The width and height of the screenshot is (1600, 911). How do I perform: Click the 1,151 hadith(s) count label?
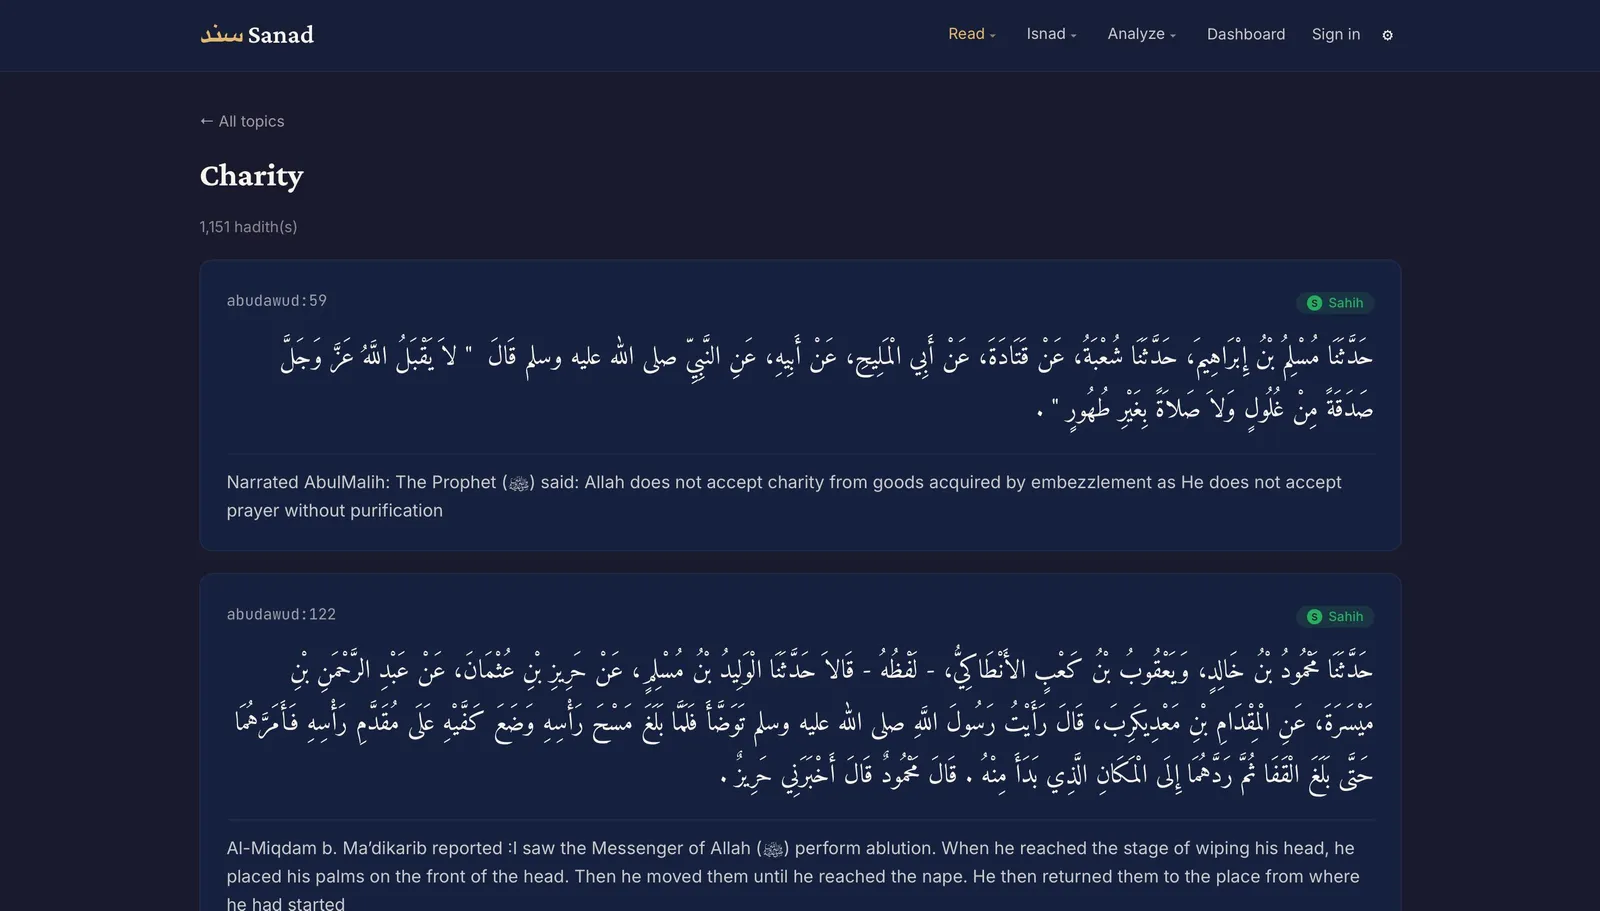[248, 227]
